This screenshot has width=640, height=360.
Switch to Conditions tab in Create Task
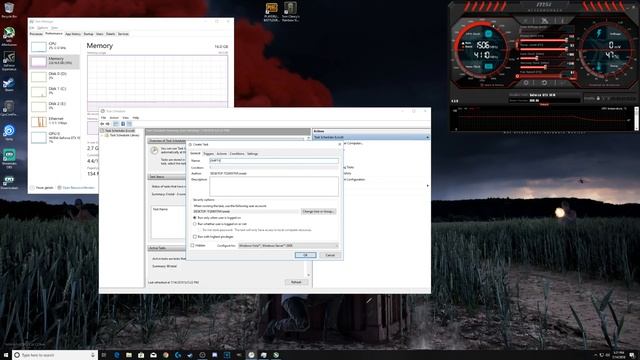click(237, 153)
